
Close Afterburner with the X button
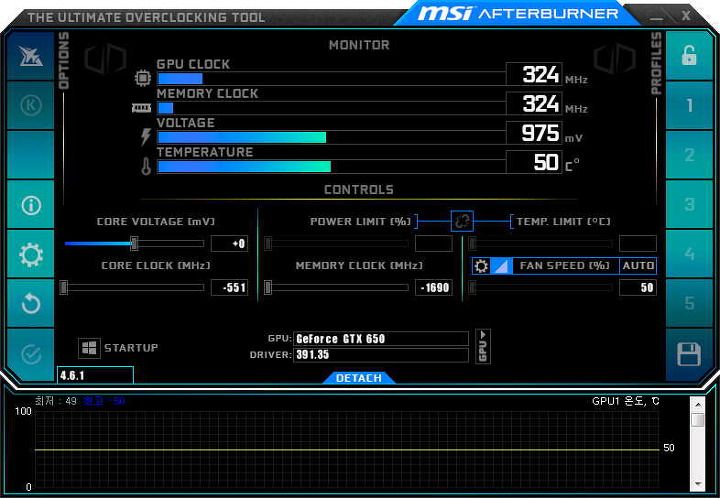(x=686, y=16)
